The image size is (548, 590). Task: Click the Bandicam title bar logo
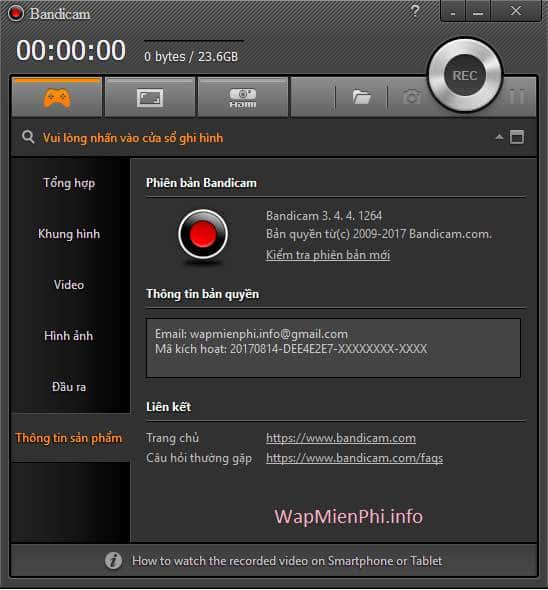pyautogui.click(x=16, y=14)
